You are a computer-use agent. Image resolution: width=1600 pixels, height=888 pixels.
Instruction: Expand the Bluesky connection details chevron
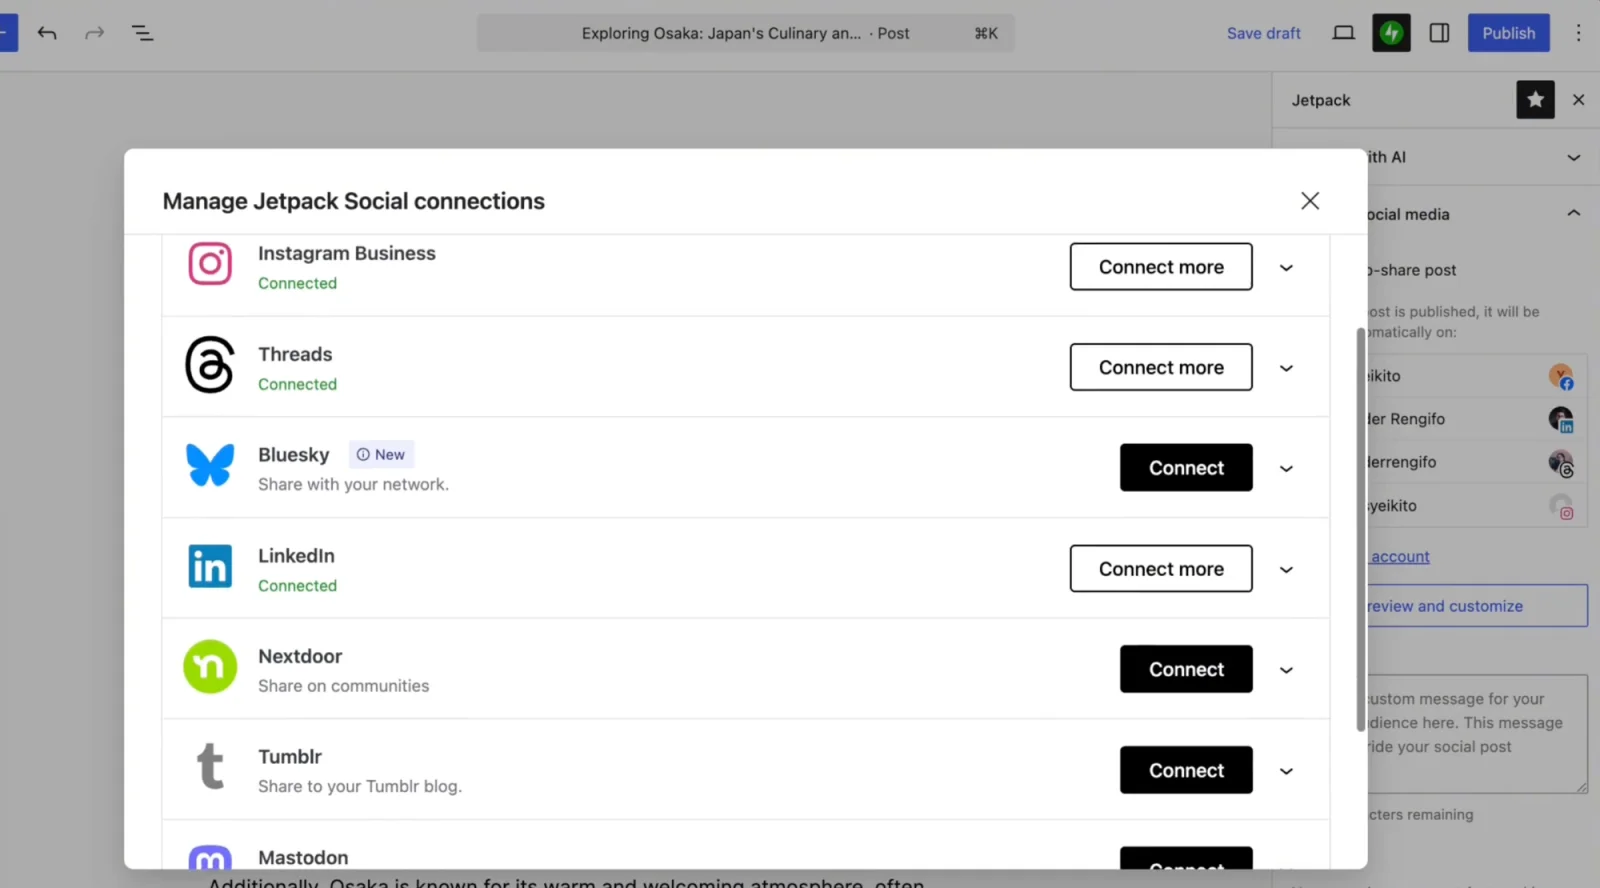point(1287,469)
